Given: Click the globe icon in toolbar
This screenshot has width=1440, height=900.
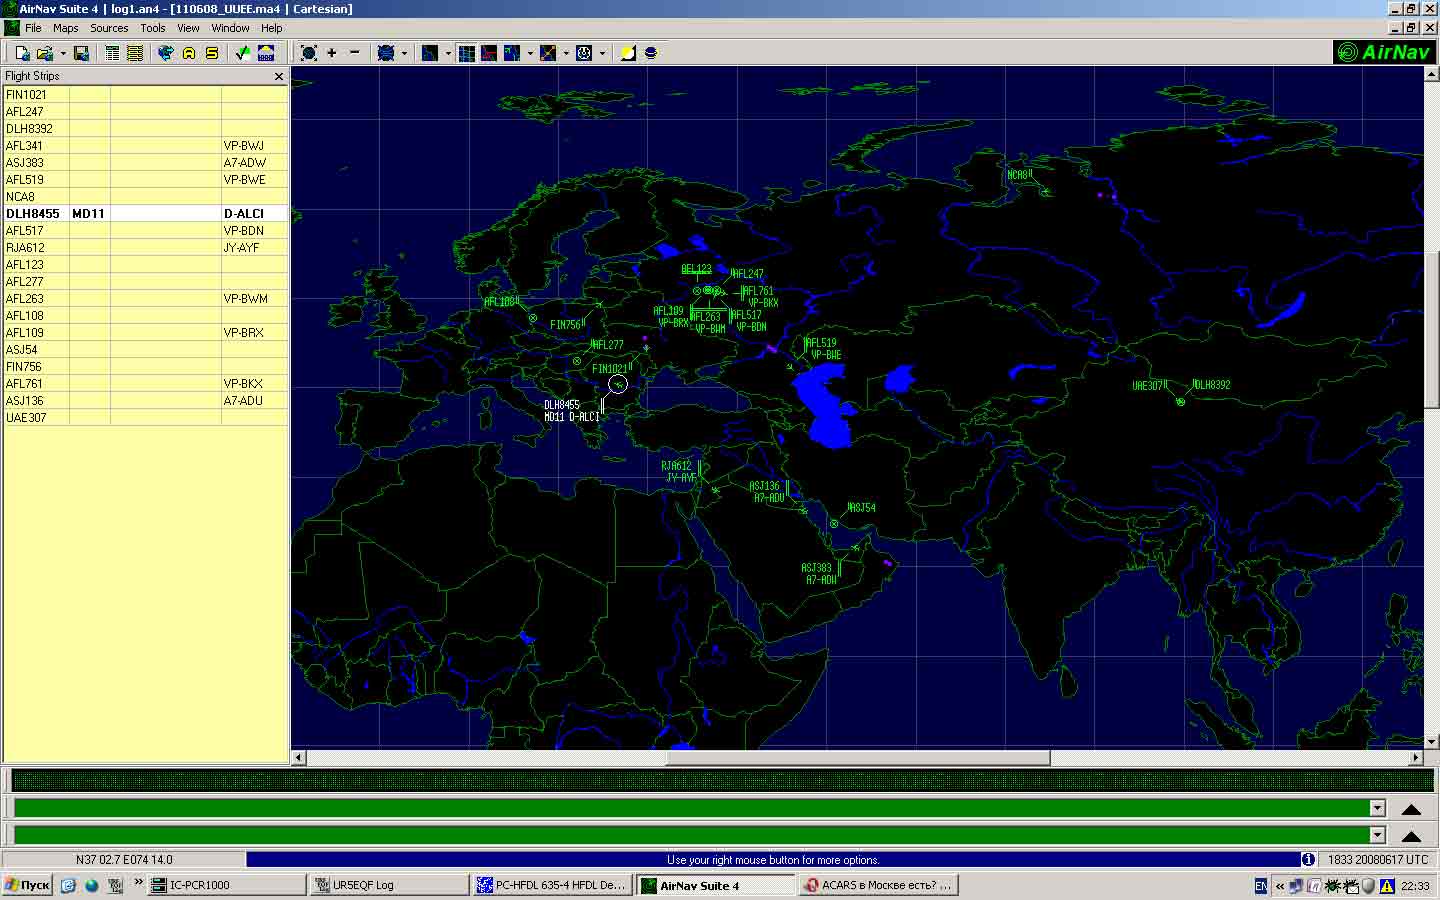Looking at the screenshot, I should pyautogui.click(x=166, y=53).
